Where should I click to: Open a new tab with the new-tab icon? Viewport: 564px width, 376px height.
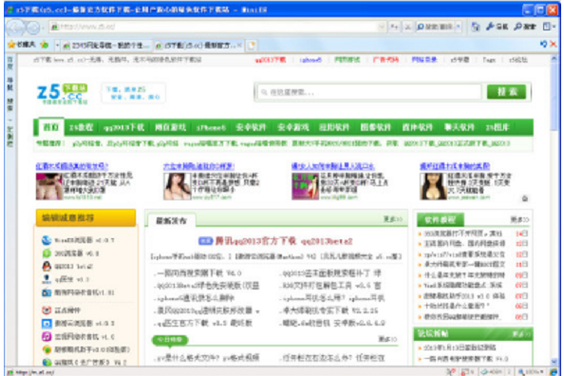click(x=252, y=45)
